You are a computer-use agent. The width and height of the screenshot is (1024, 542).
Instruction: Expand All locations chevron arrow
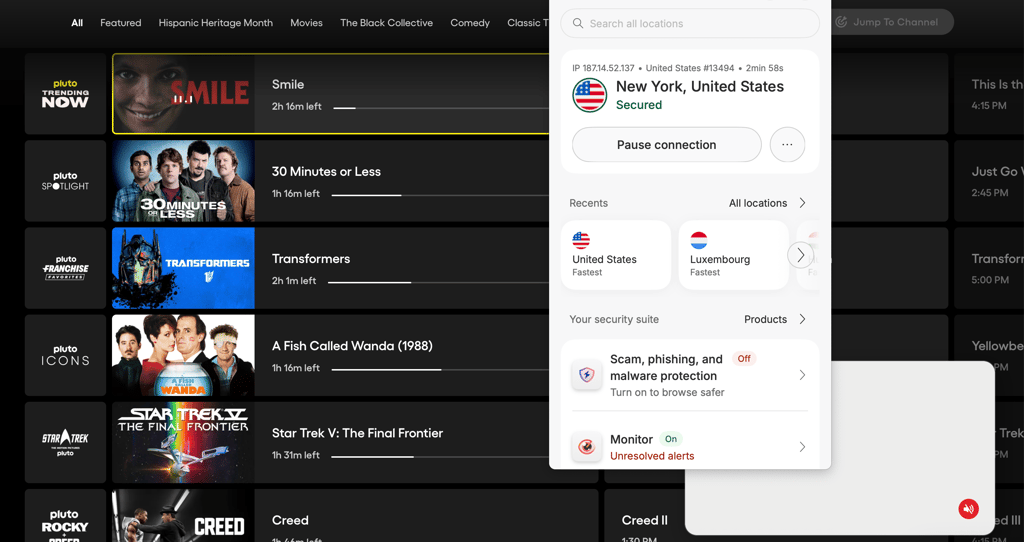(x=803, y=203)
